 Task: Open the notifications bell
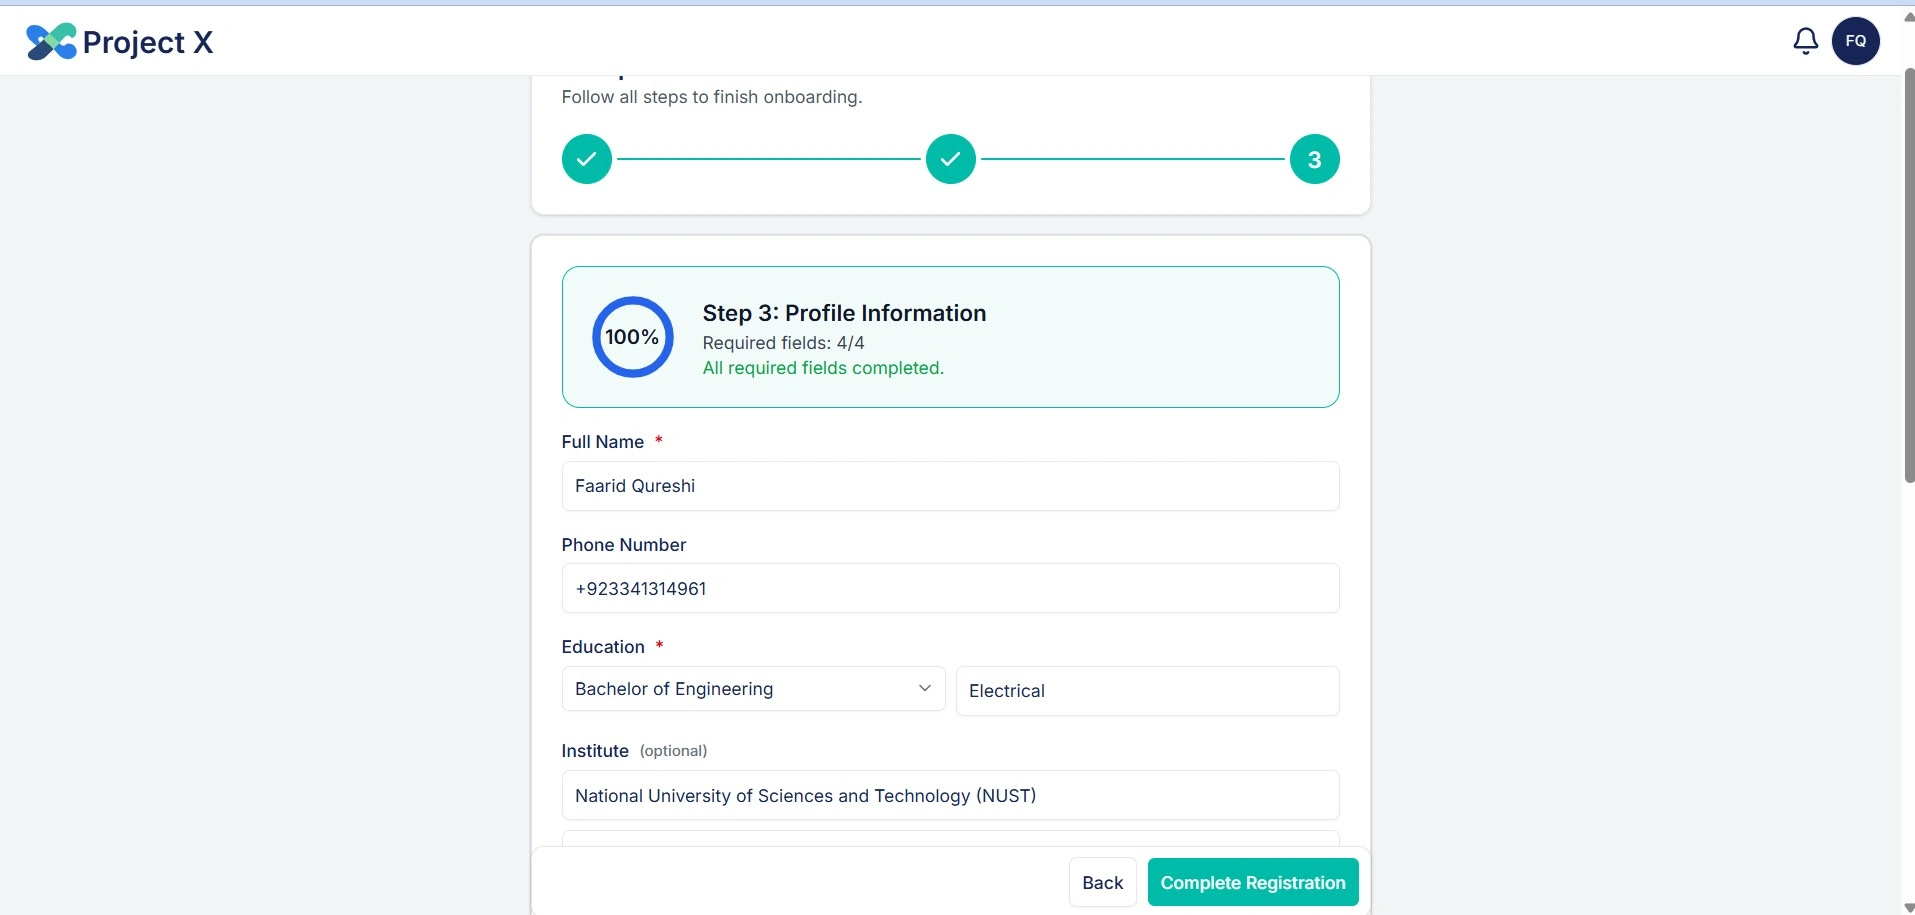tap(1805, 41)
